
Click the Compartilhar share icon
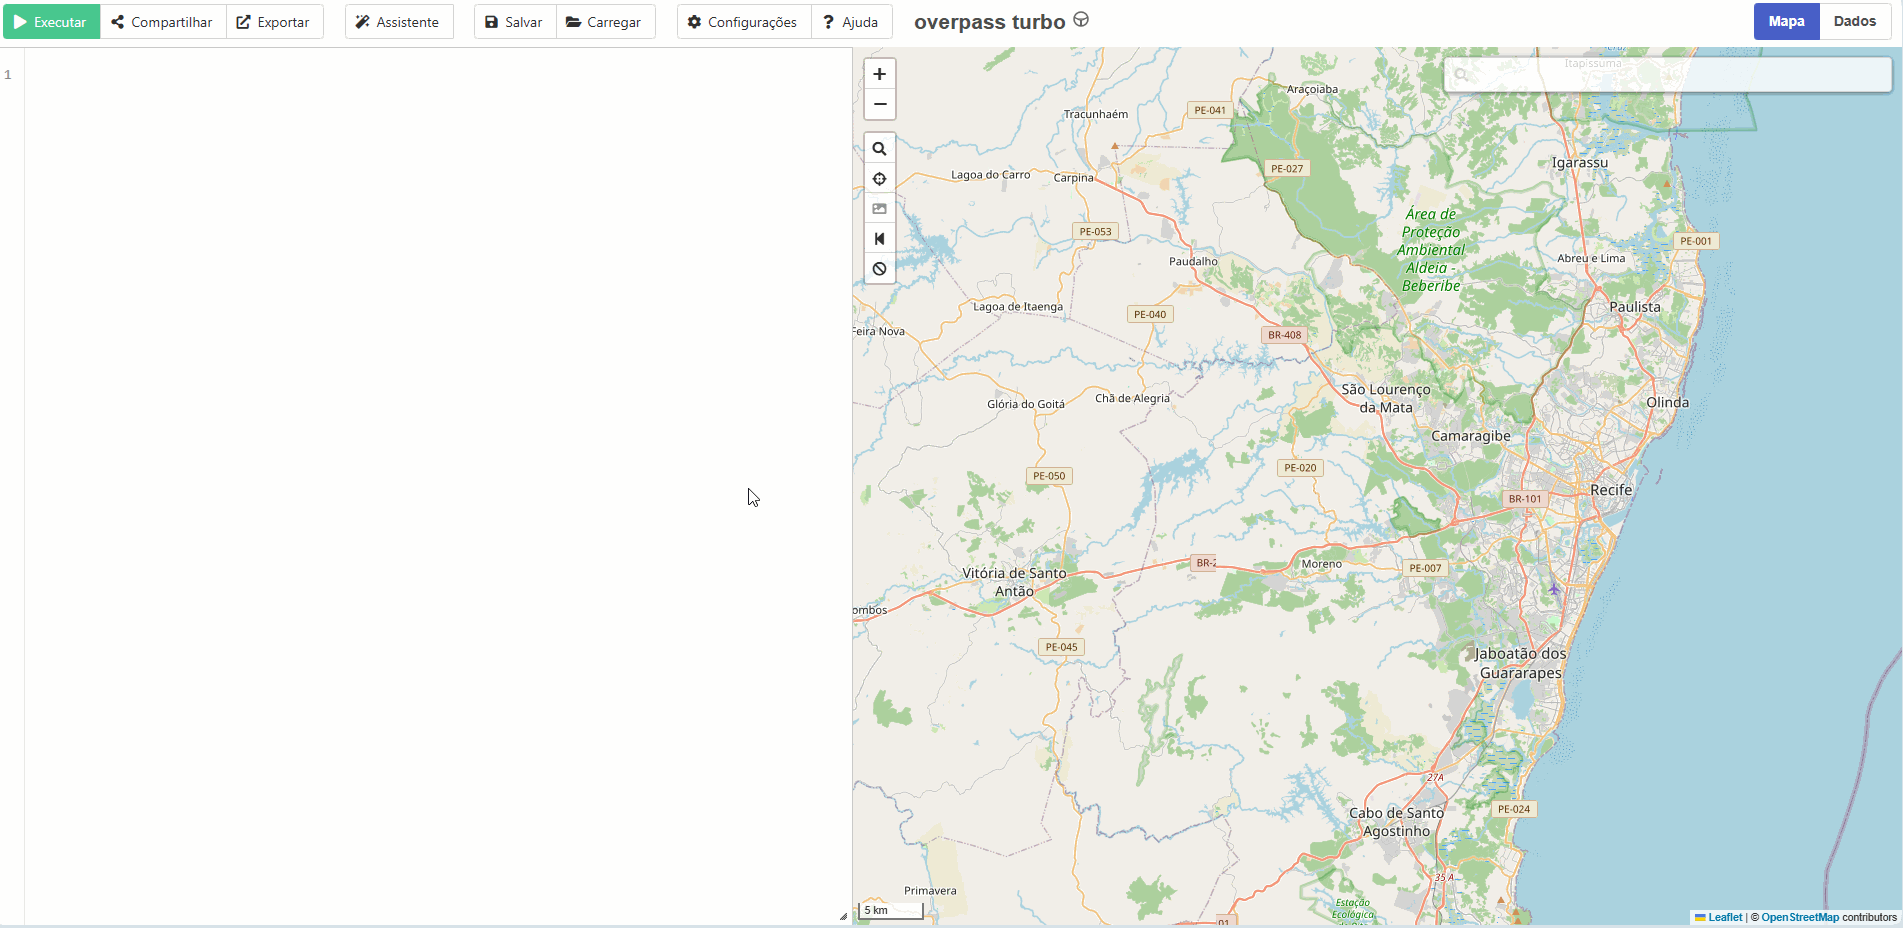pos(118,22)
